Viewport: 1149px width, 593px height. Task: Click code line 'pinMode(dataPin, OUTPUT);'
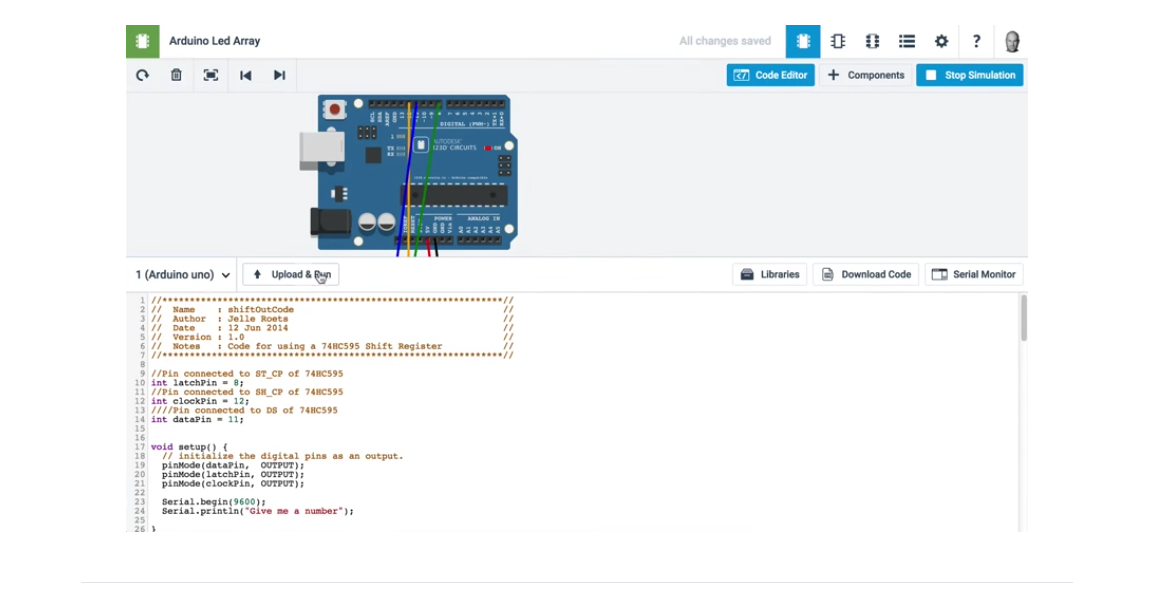tap(233, 465)
